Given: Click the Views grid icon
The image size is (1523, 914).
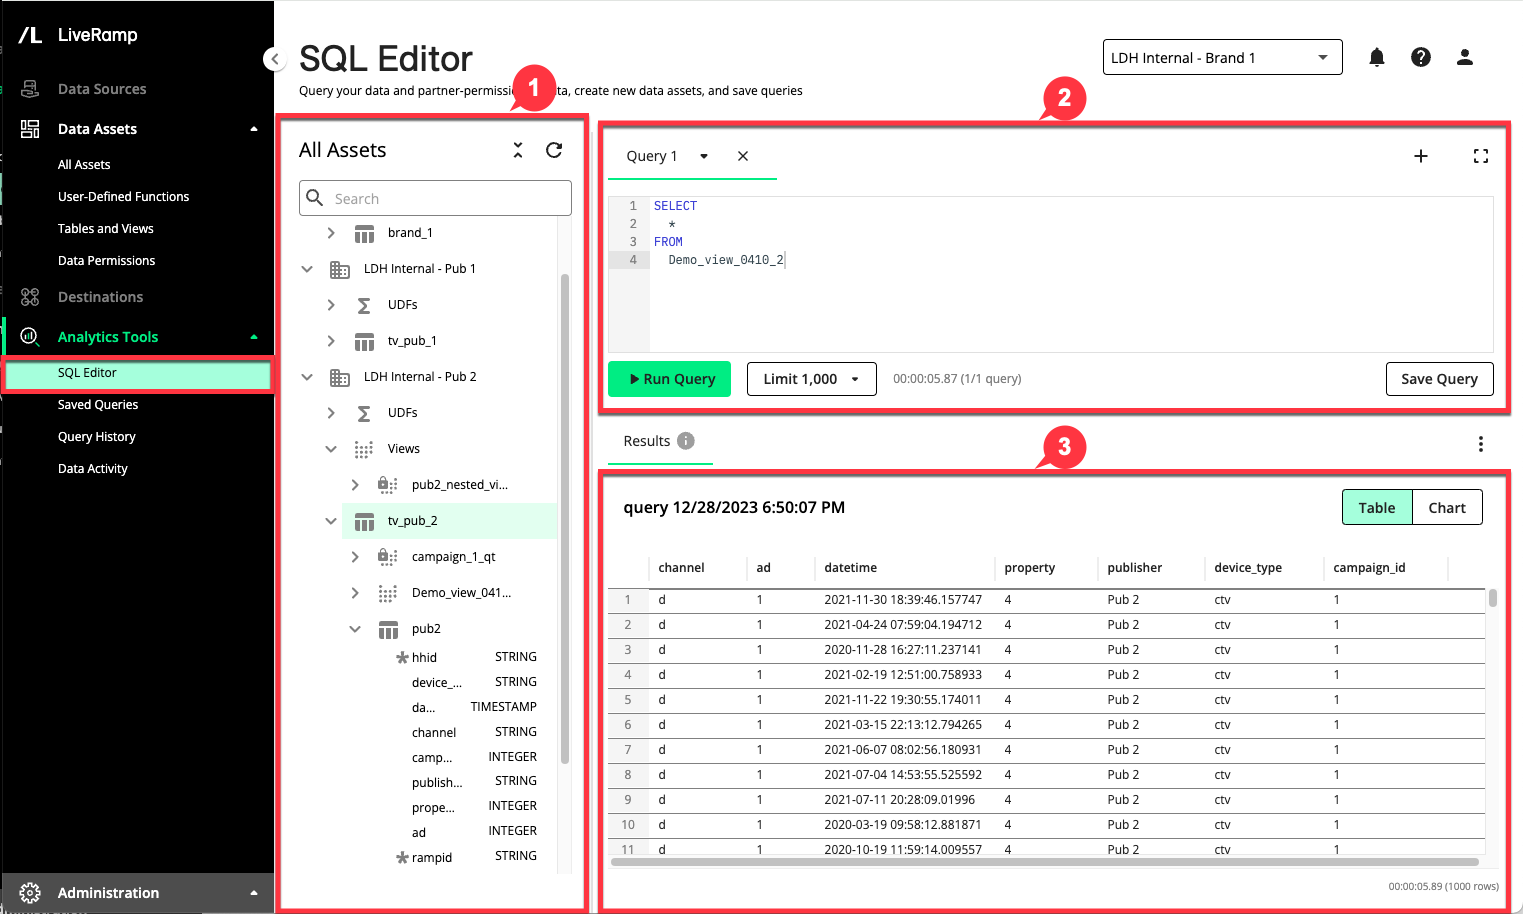Looking at the screenshot, I should pyautogui.click(x=364, y=450).
